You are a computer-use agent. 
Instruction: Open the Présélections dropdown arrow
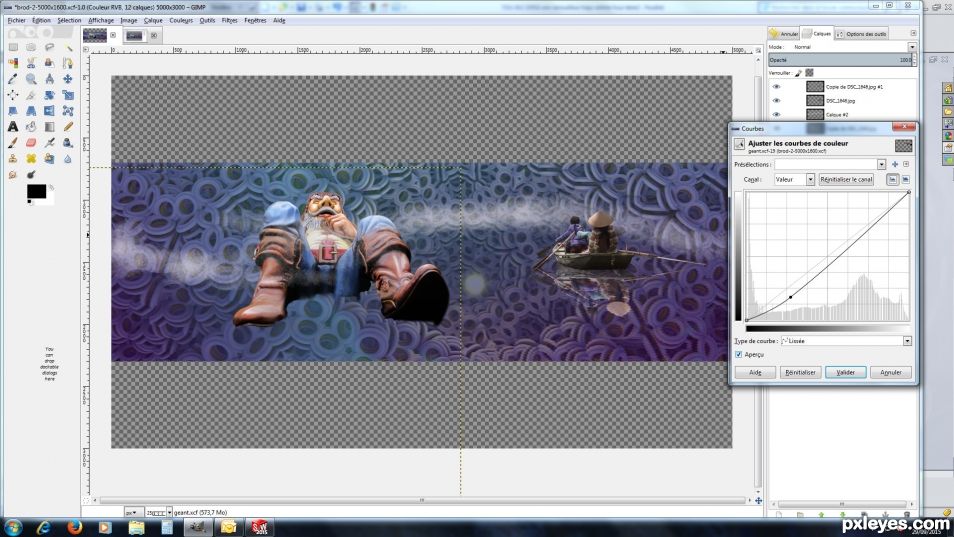[x=881, y=164]
